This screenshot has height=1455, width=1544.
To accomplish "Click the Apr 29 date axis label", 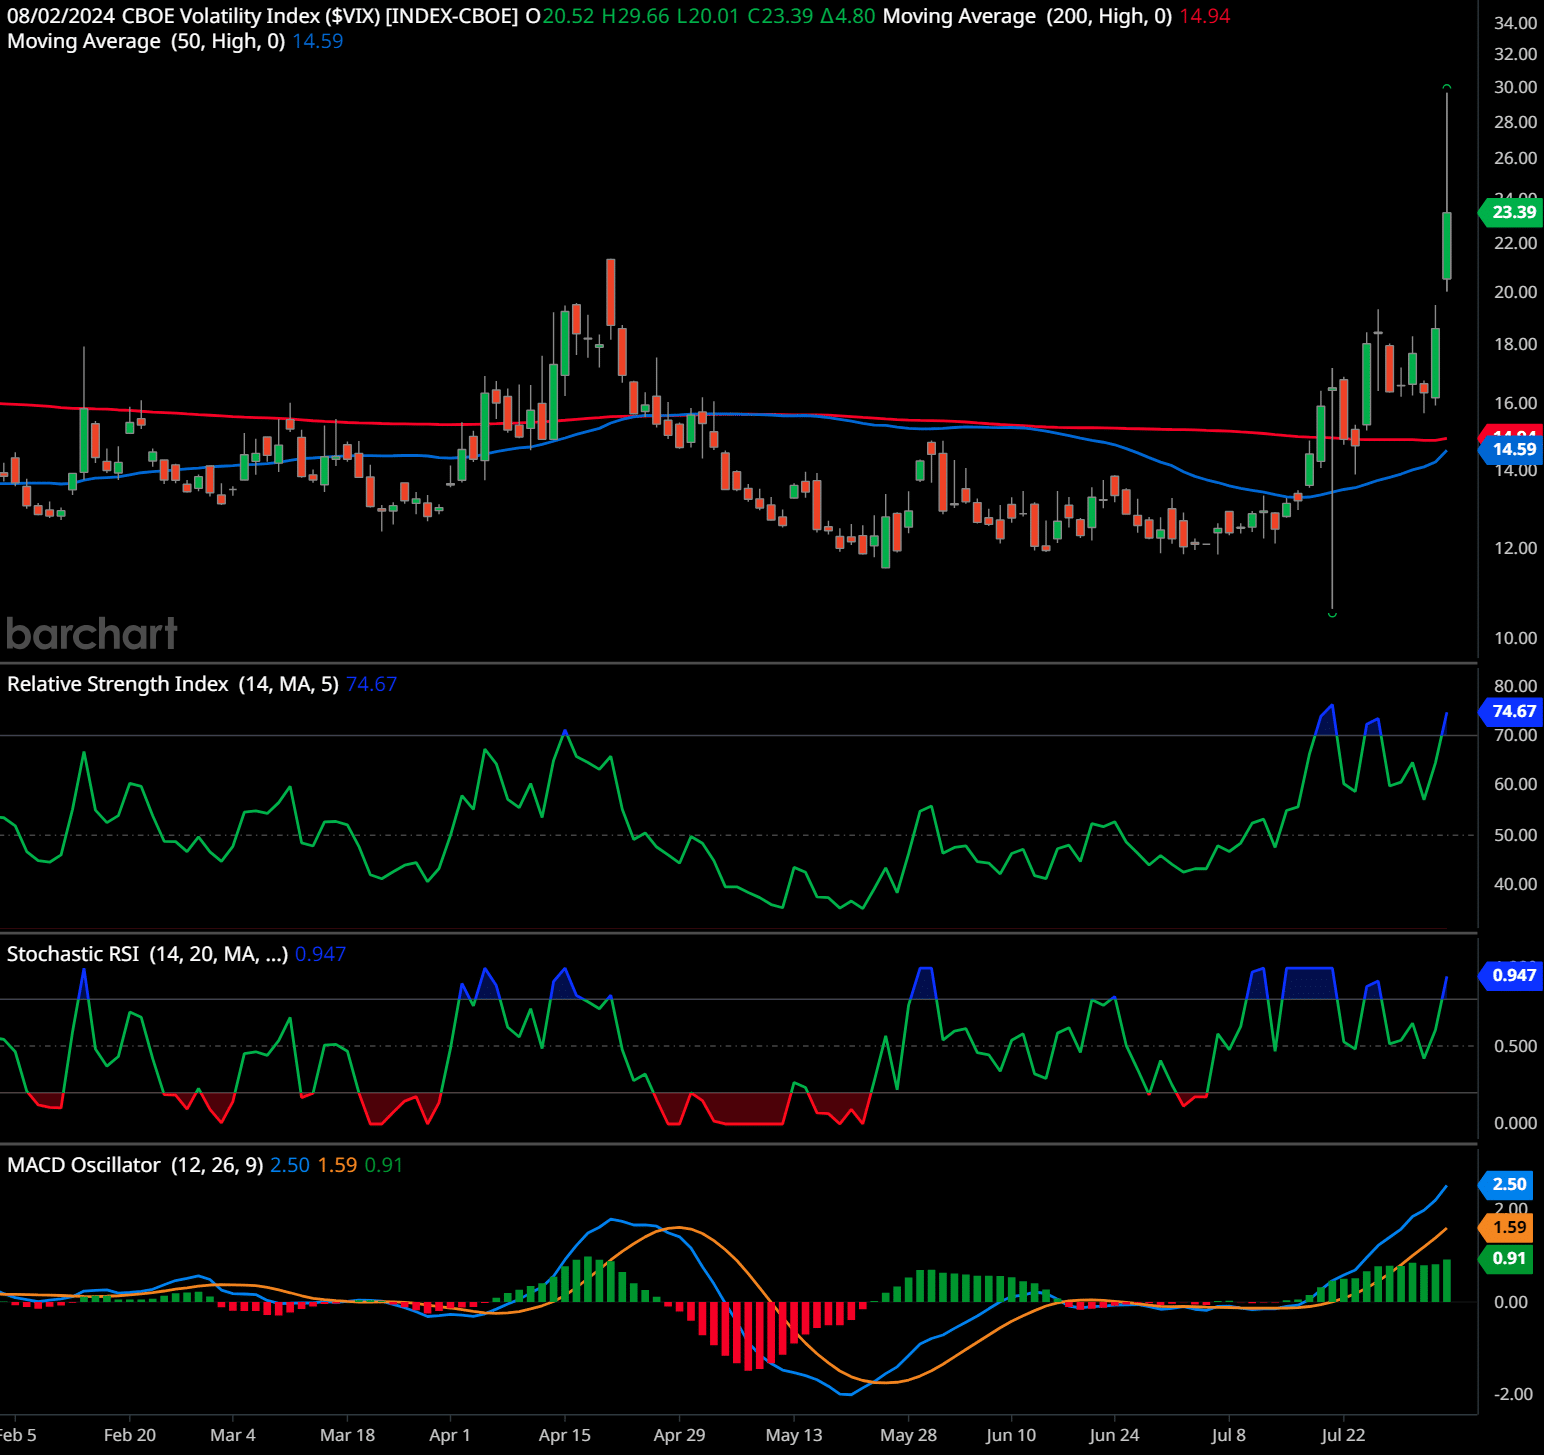I will coord(679,1435).
